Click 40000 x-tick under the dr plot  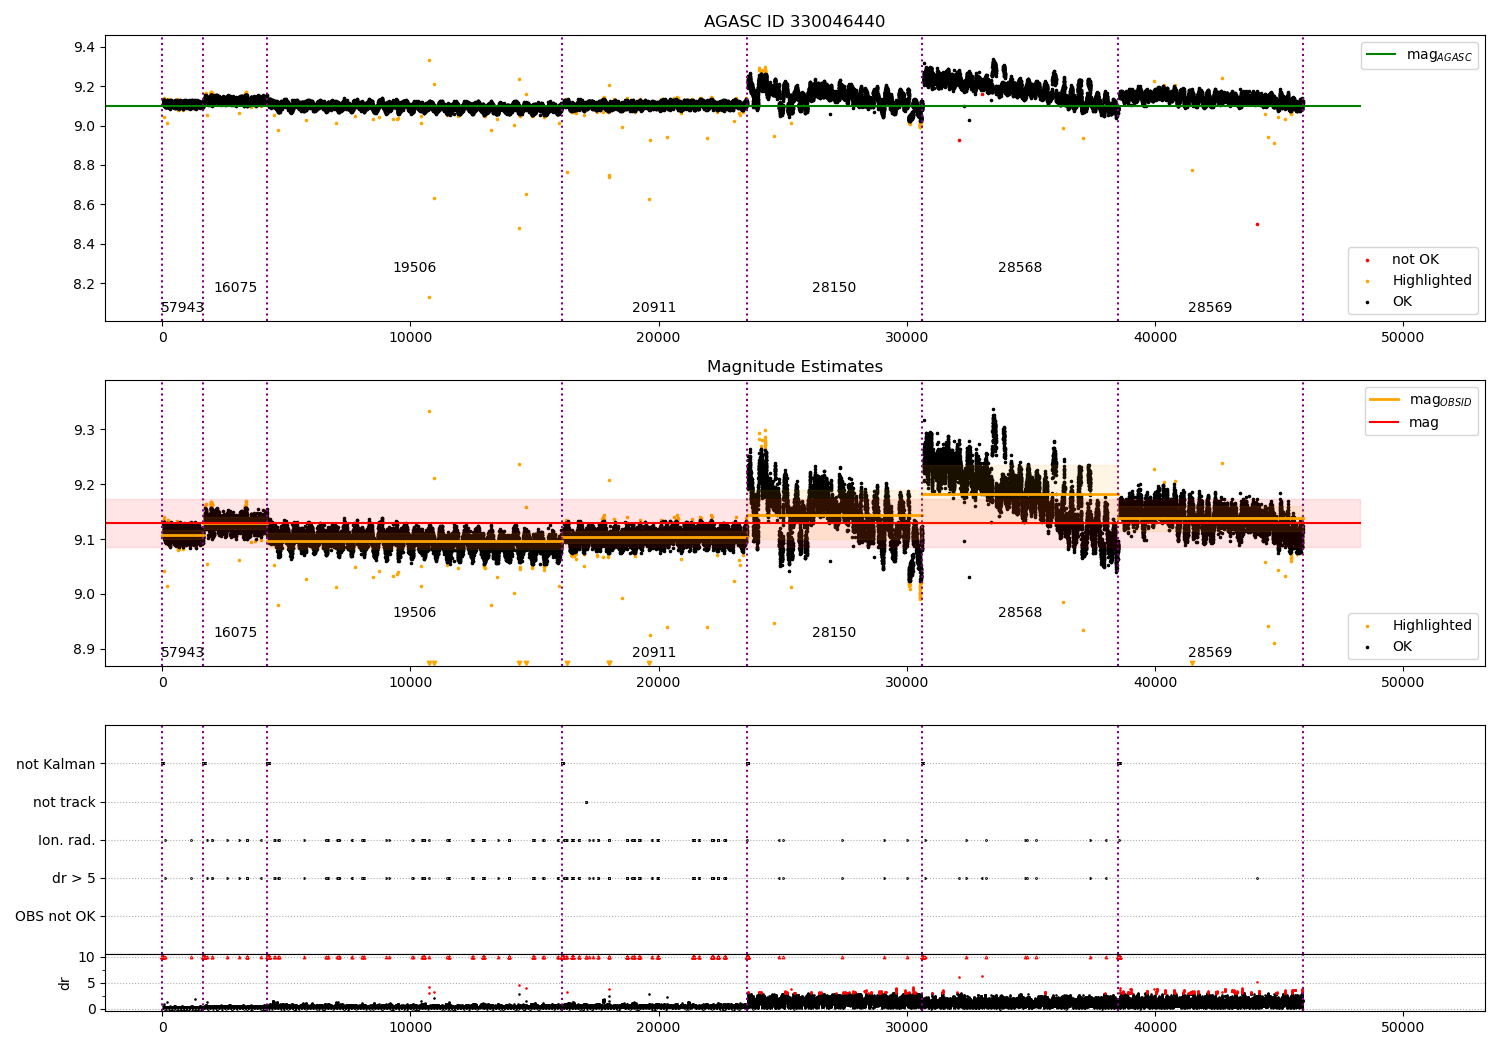click(1154, 1027)
